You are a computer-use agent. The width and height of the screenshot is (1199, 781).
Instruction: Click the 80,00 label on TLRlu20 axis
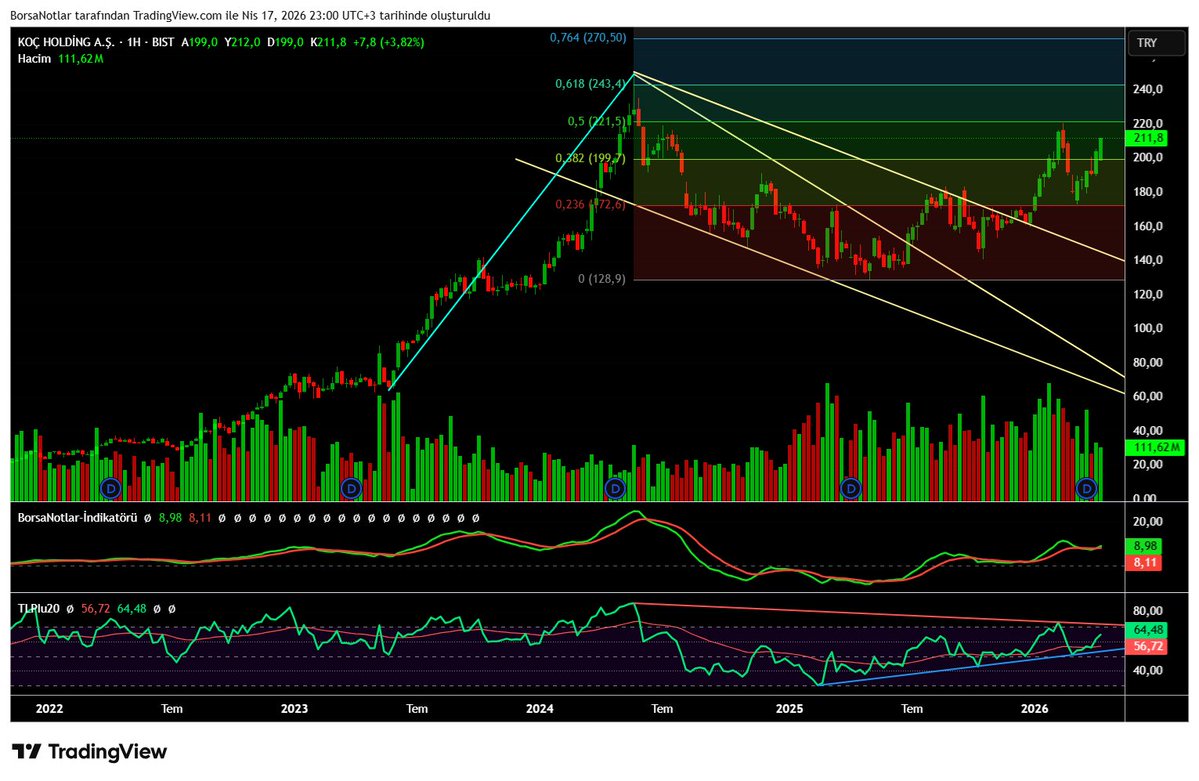1148,610
